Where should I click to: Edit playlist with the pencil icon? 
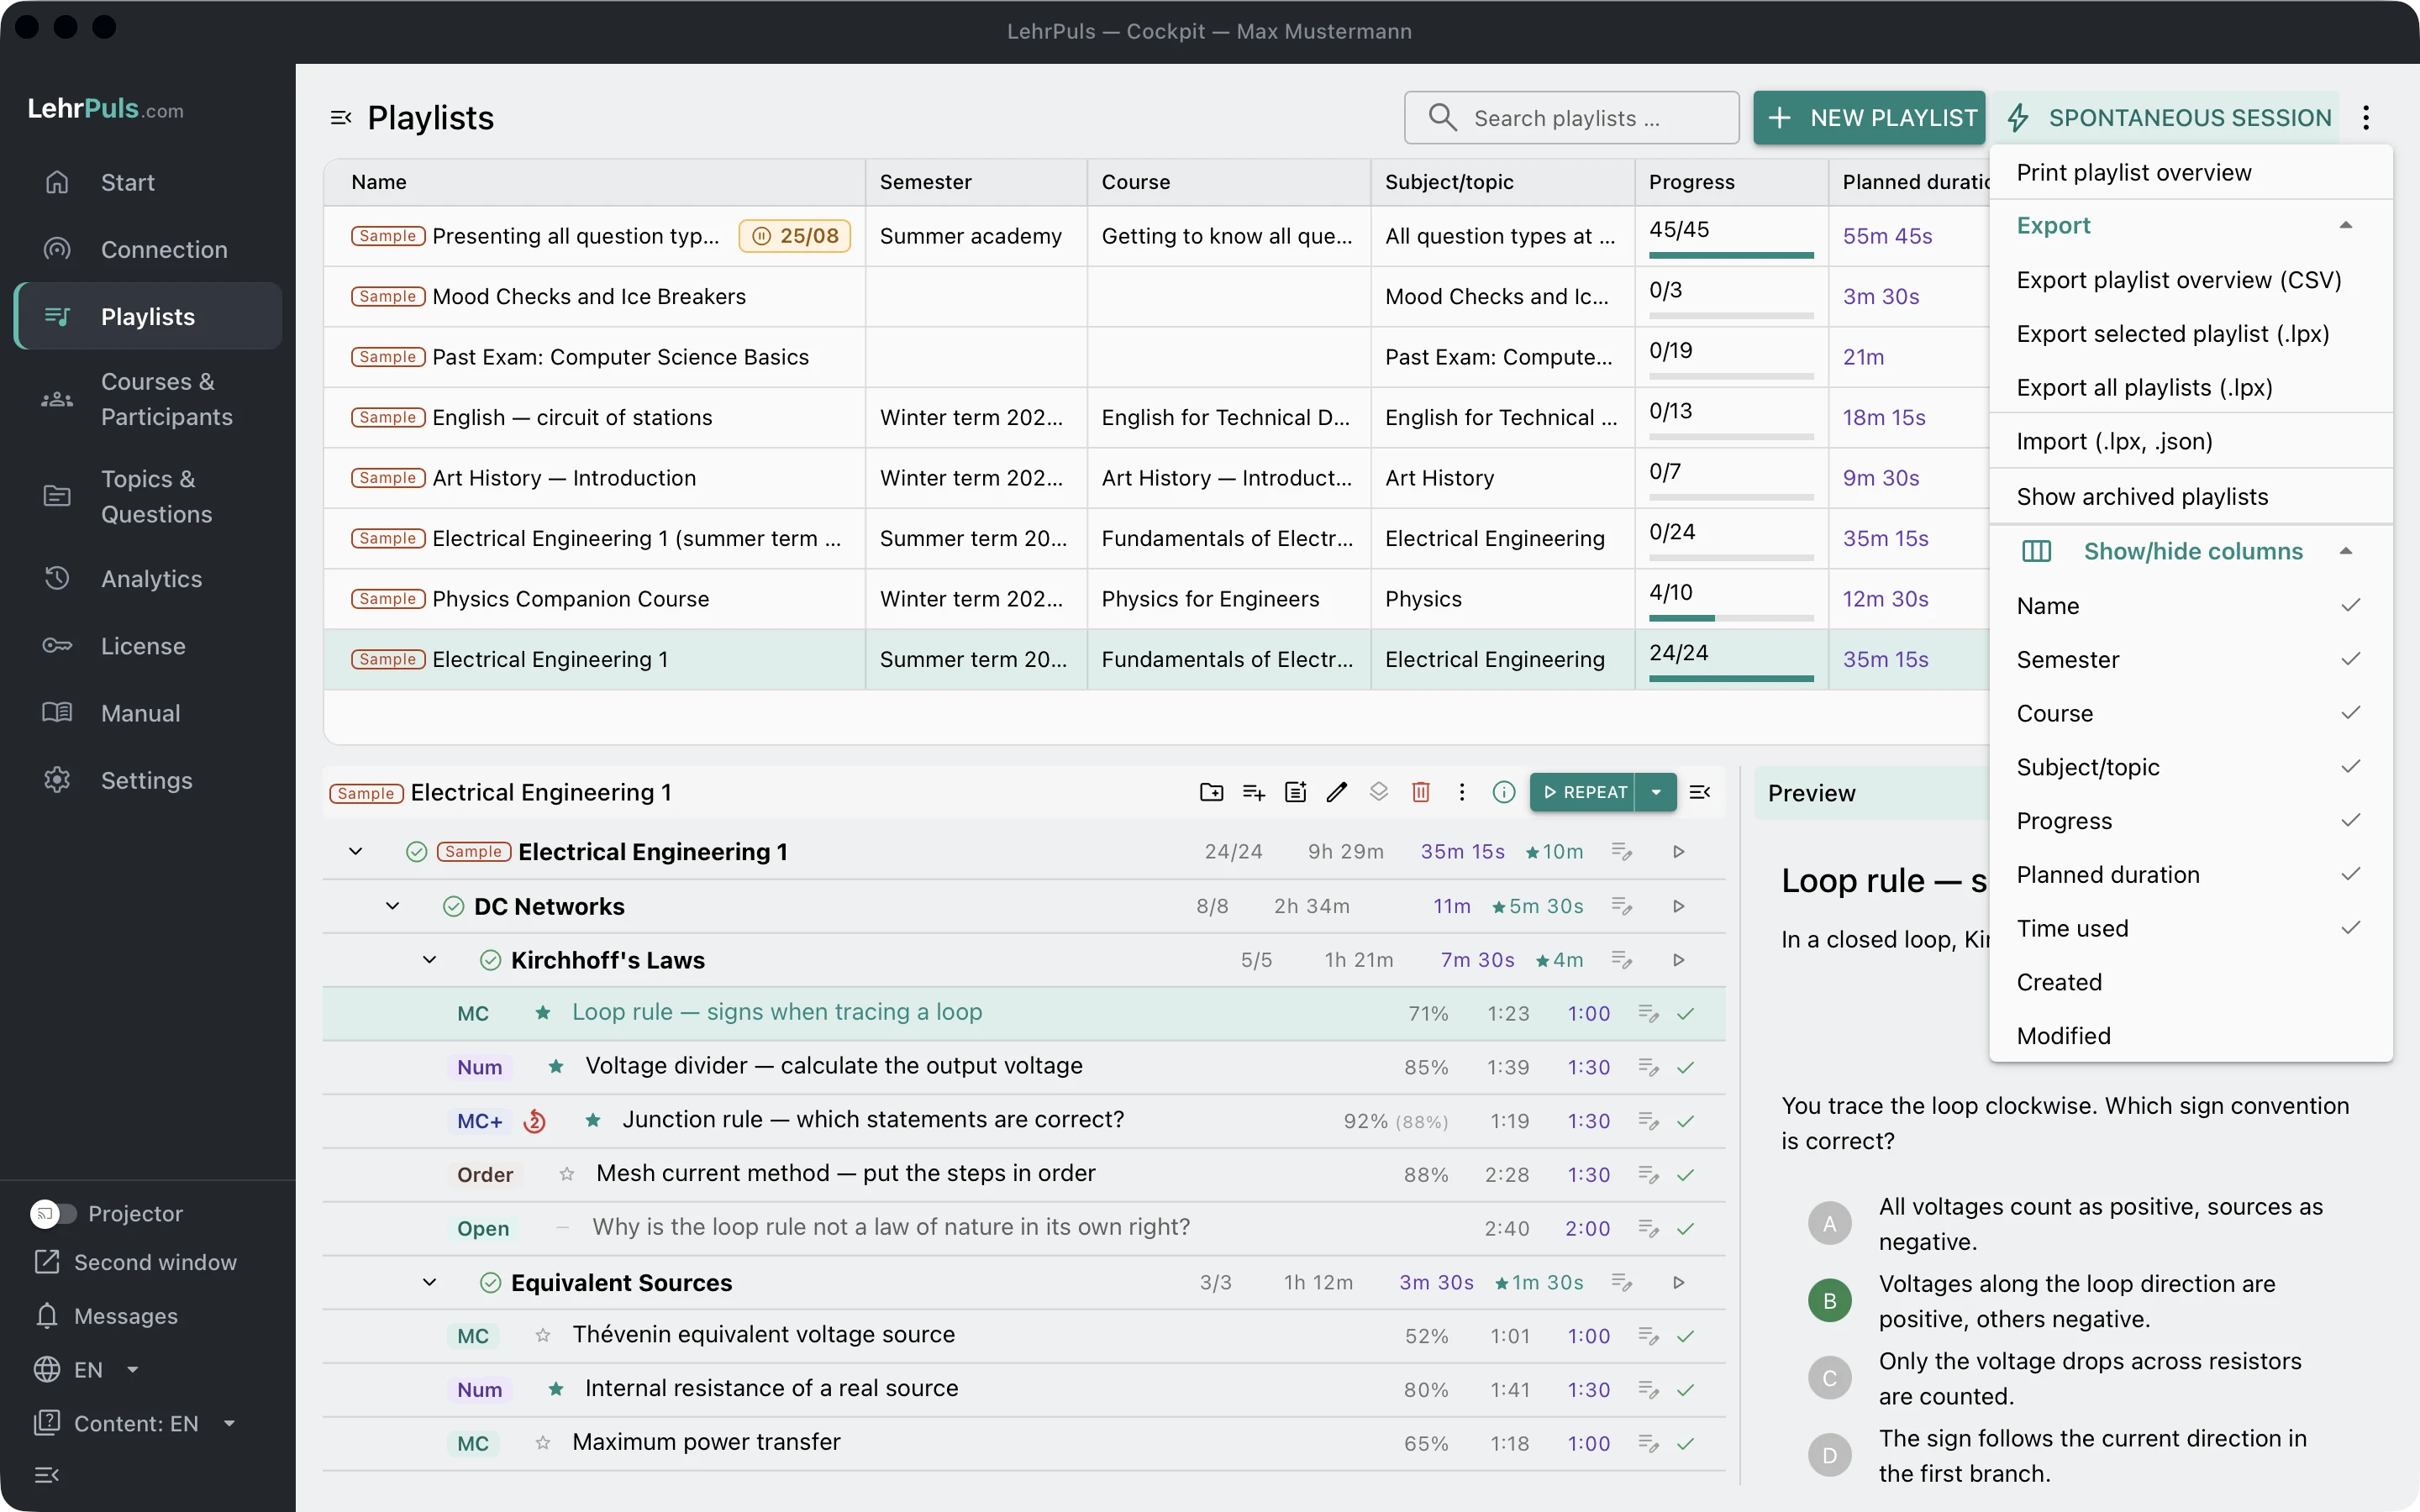click(1337, 792)
